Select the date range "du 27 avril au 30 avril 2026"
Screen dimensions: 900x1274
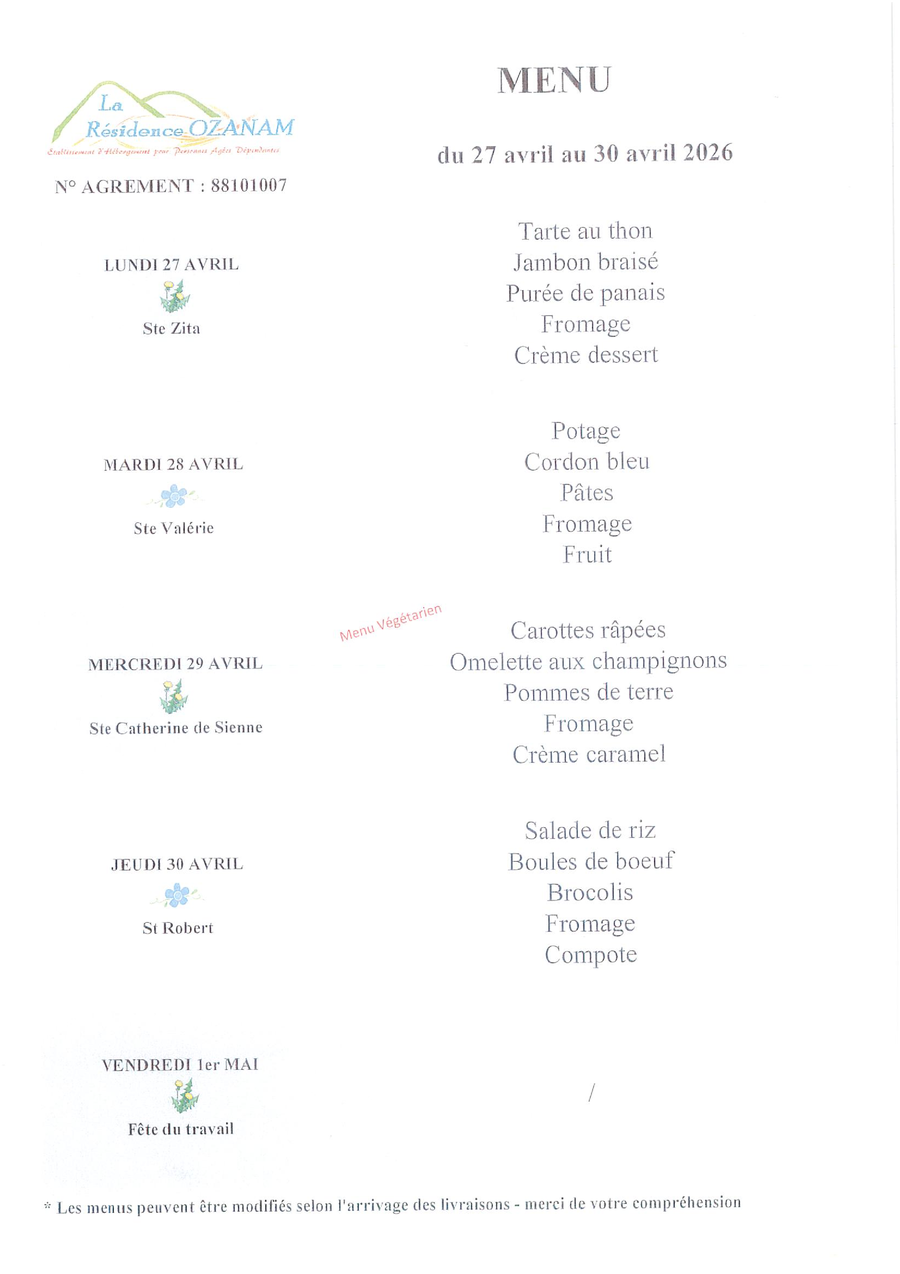[585, 154]
